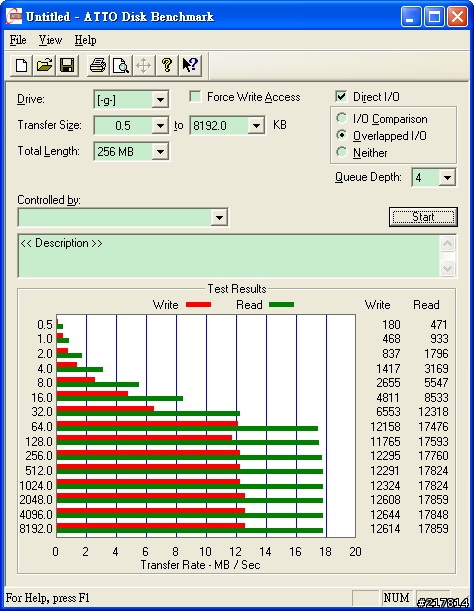Click the Read value 17760 for 256.0
This screenshot has height=611, width=474.
coord(433,456)
